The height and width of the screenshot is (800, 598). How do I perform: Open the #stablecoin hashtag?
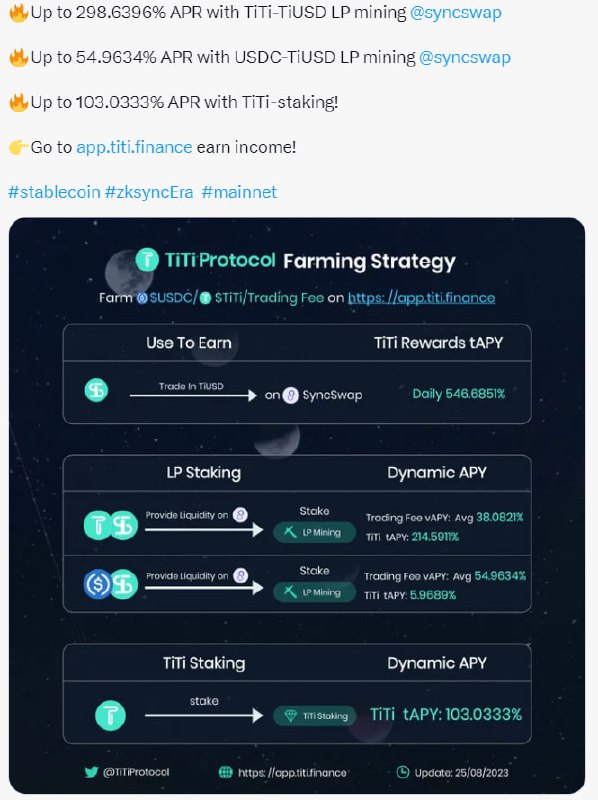coord(55,192)
